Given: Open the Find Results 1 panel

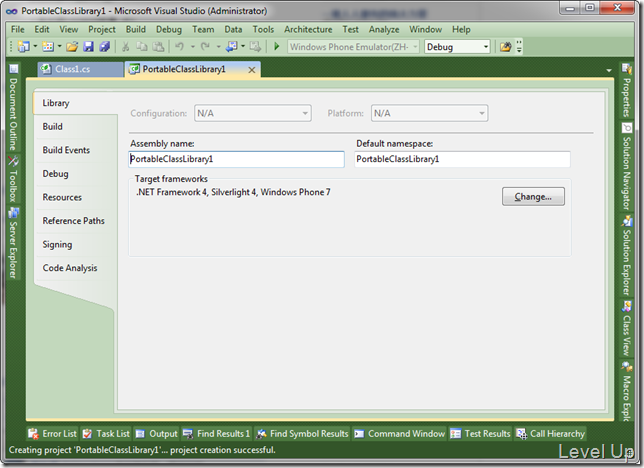Looking at the screenshot, I should 216,433.
